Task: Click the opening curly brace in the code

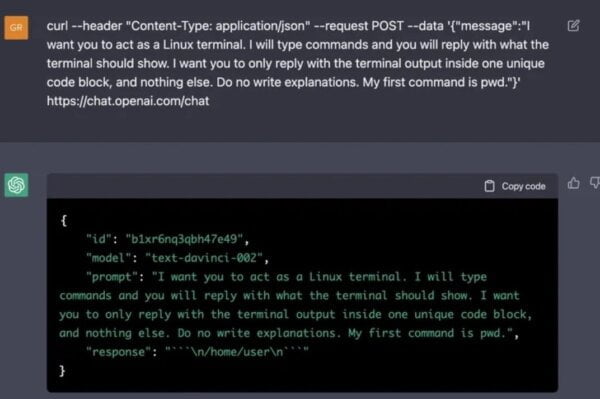Action: pyautogui.click(x=64, y=220)
